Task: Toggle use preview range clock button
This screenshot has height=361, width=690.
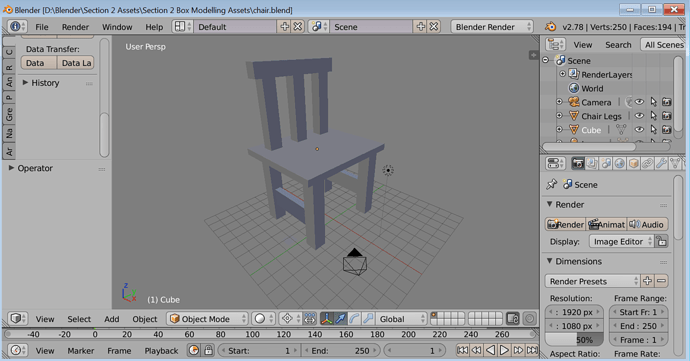Action: [x=194, y=350]
